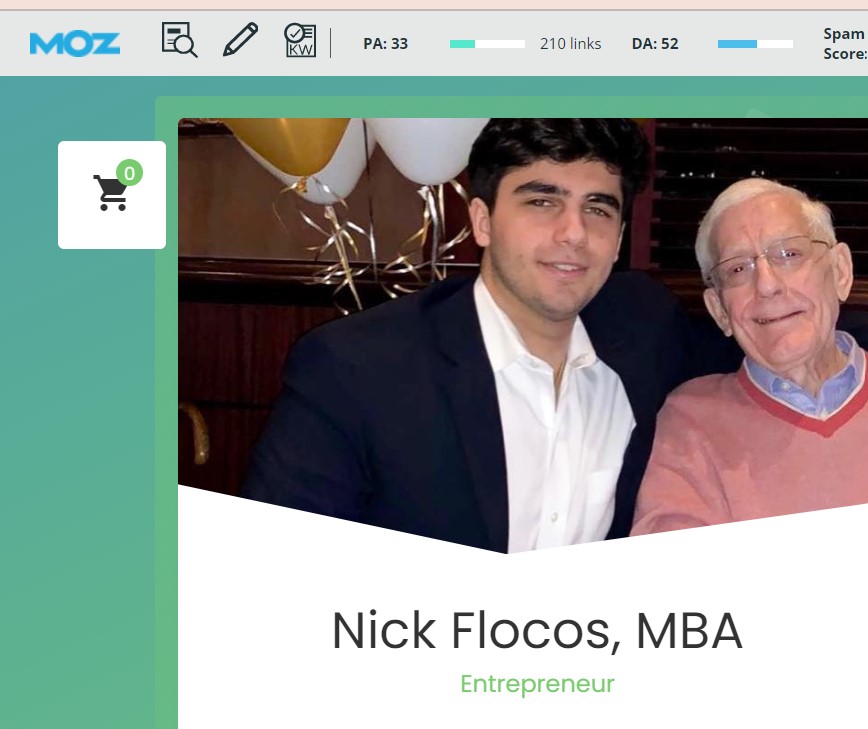The image size is (868, 729).
Task: Click the MOZ logo in the toolbar
Action: (x=75, y=44)
